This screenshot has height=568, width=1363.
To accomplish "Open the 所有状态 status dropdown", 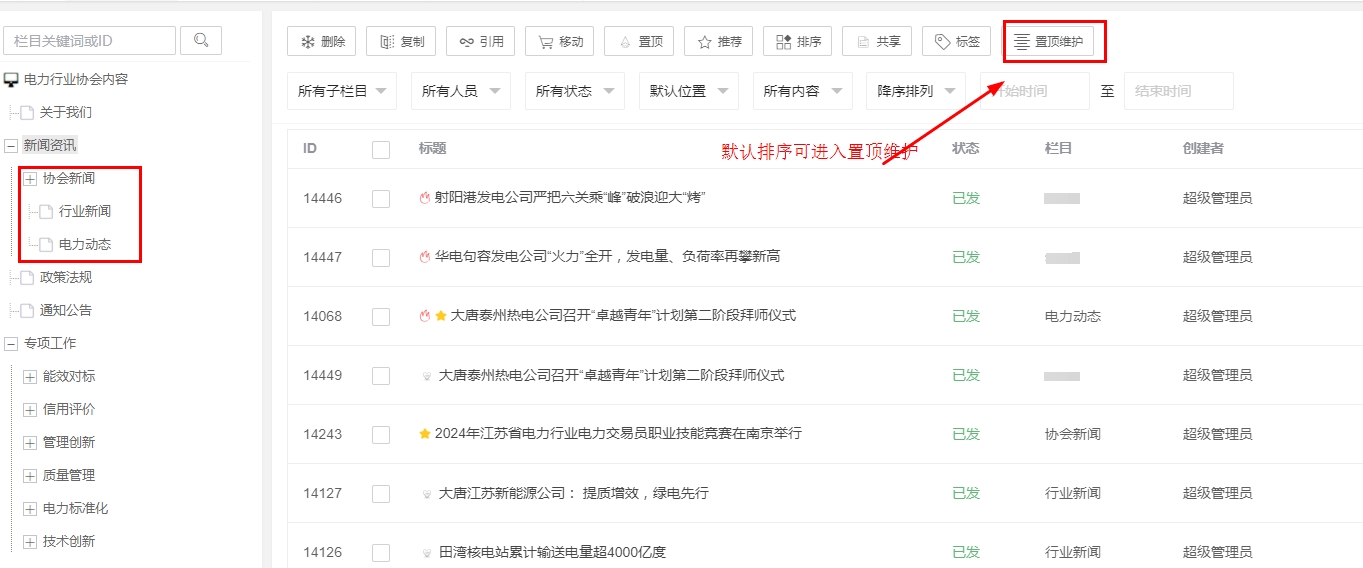I will pyautogui.click(x=573, y=91).
